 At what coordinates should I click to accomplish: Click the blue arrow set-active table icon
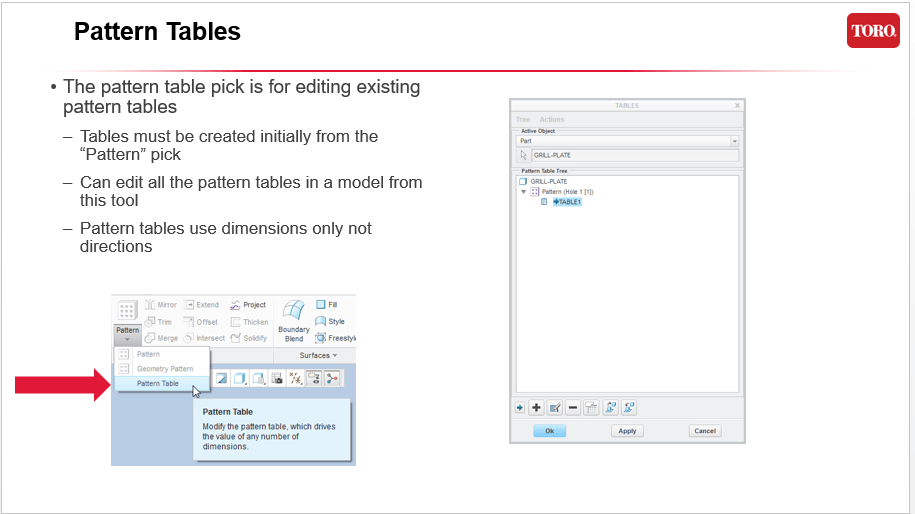tap(520, 408)
